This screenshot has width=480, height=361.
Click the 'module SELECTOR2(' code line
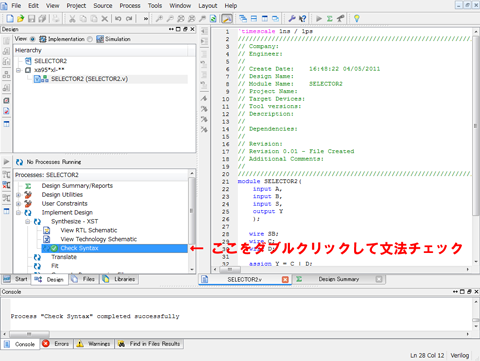coord(269,181)
